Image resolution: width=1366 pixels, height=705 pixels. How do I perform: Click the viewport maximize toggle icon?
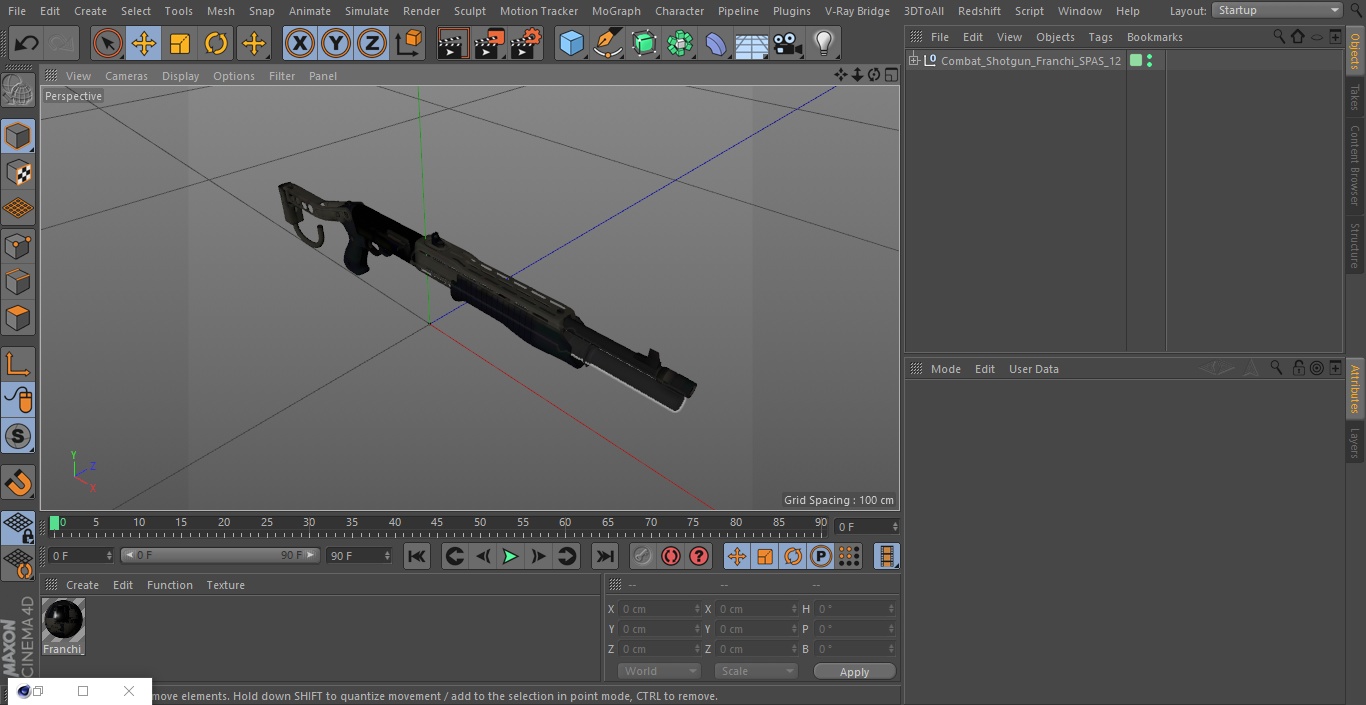pos(890,75)
